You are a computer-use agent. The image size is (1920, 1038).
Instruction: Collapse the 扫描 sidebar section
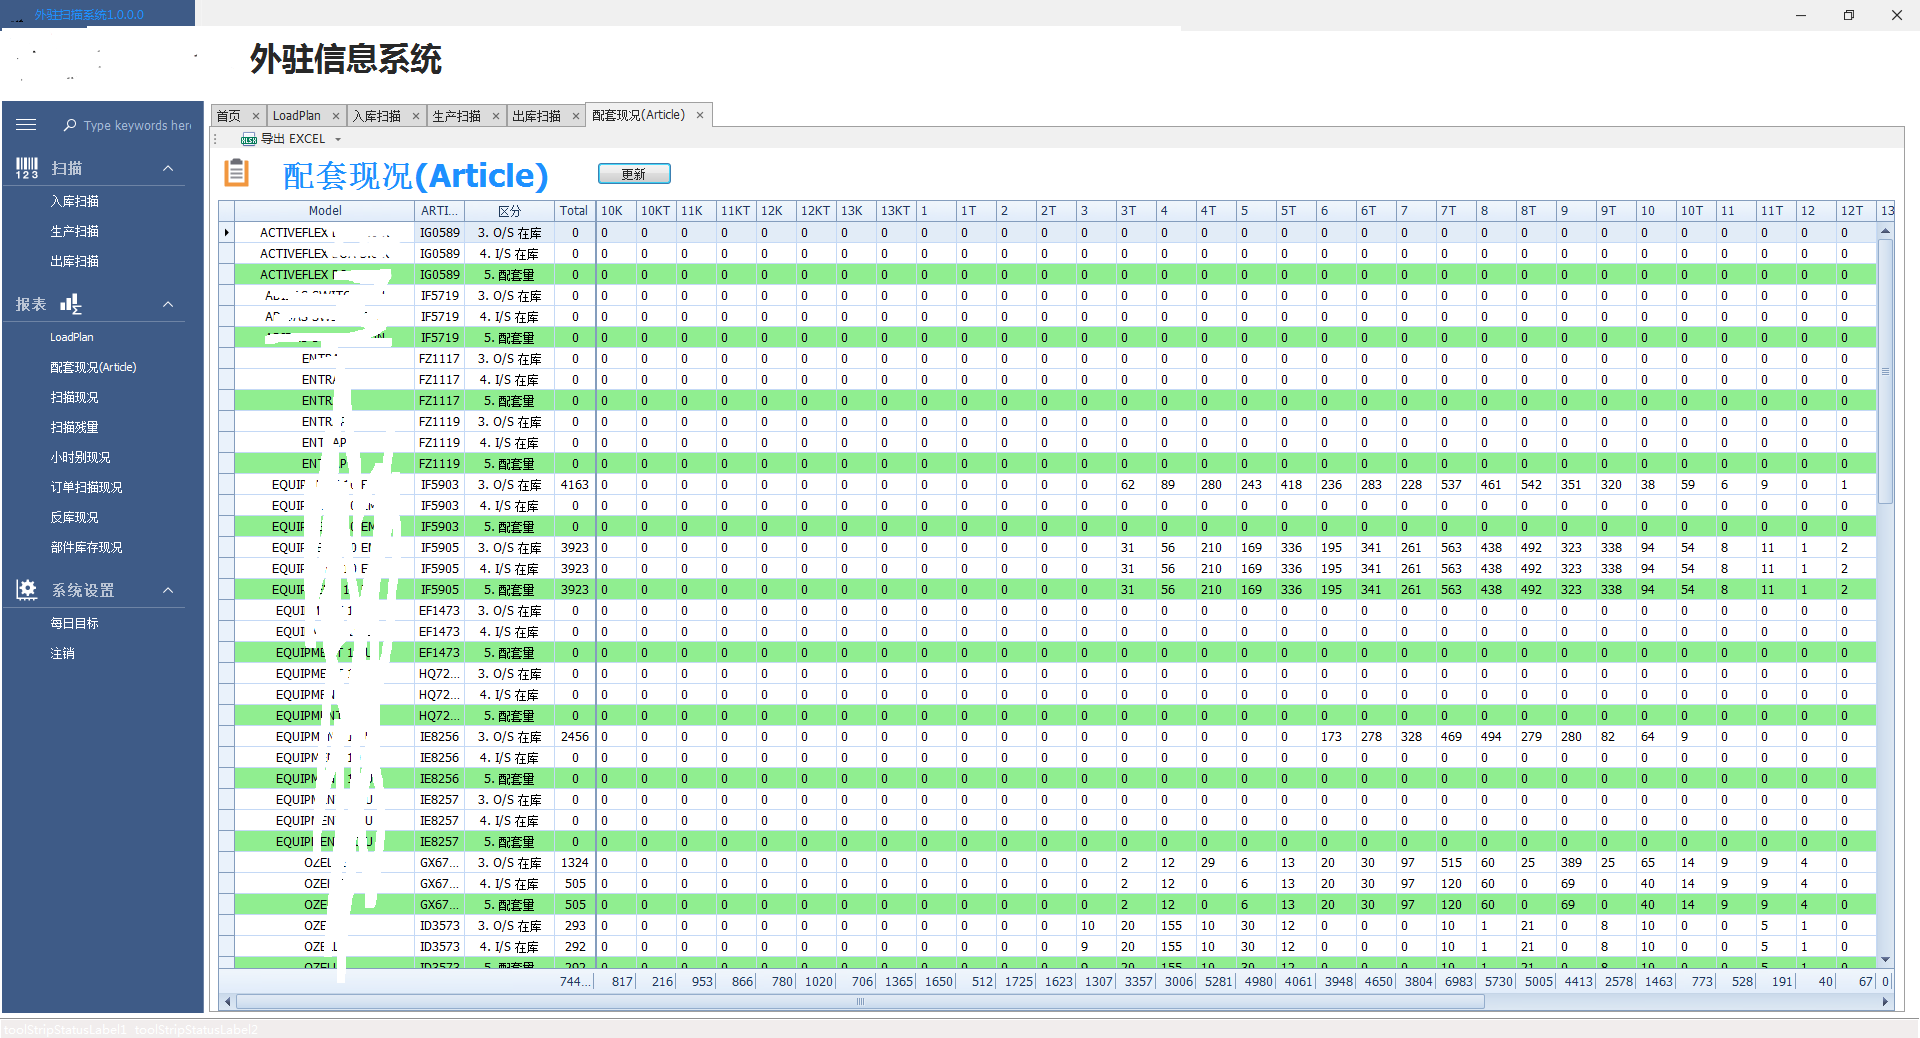[168, 168]
